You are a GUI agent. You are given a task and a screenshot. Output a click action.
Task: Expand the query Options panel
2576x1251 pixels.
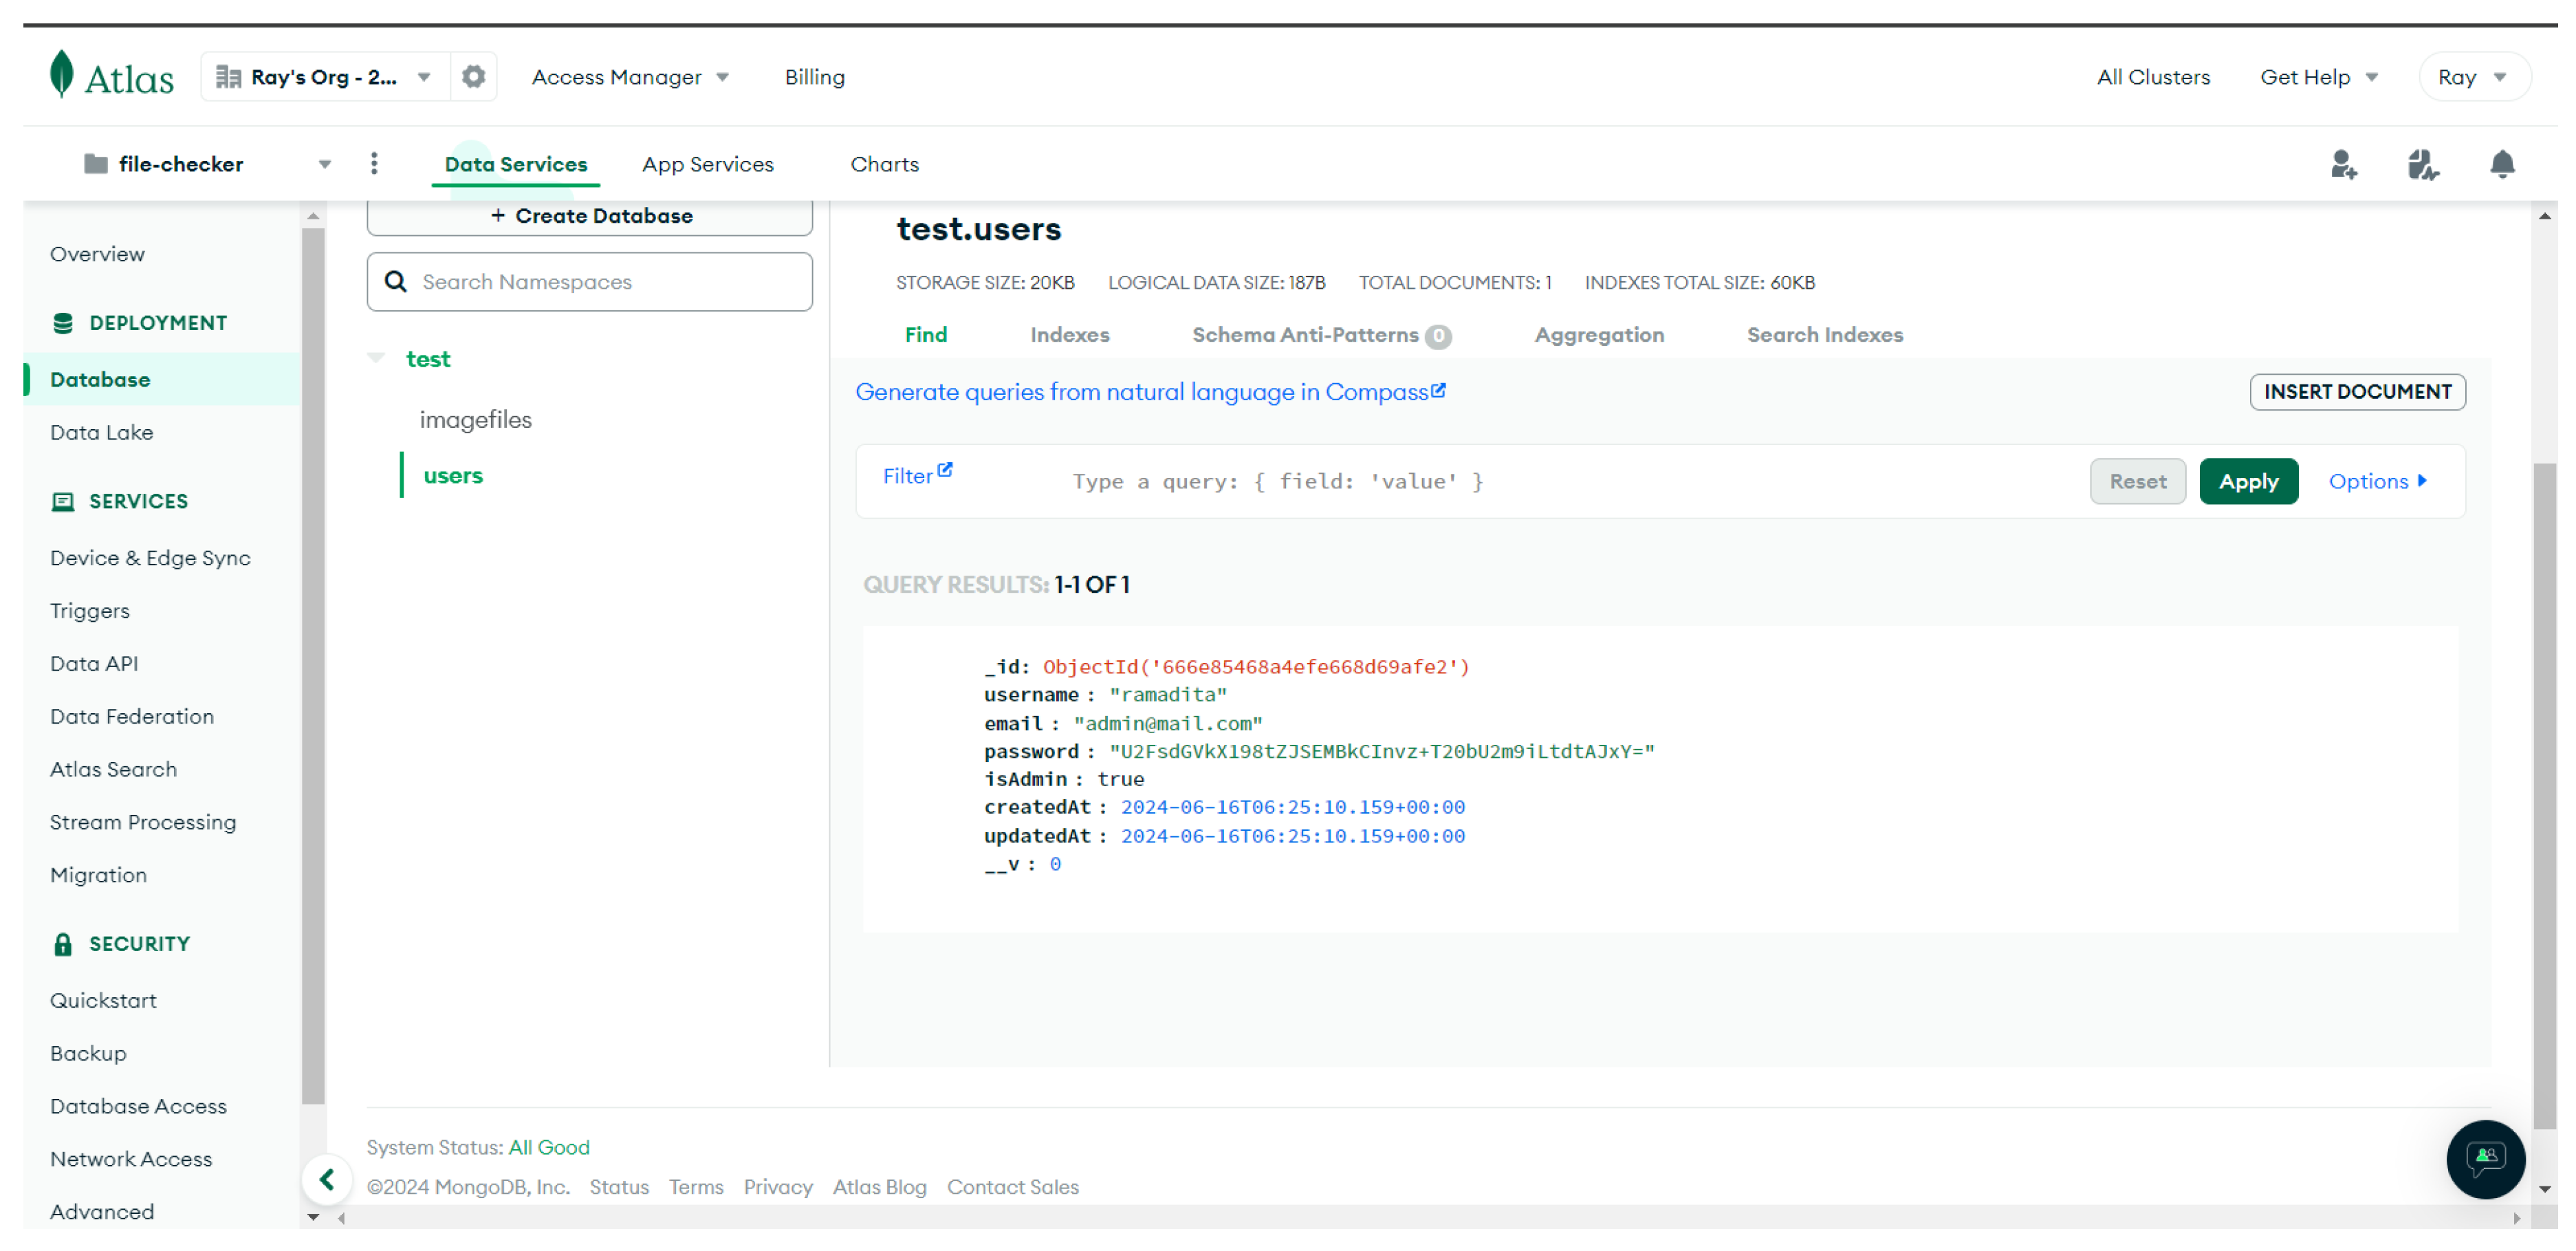tap(2378, 481)
